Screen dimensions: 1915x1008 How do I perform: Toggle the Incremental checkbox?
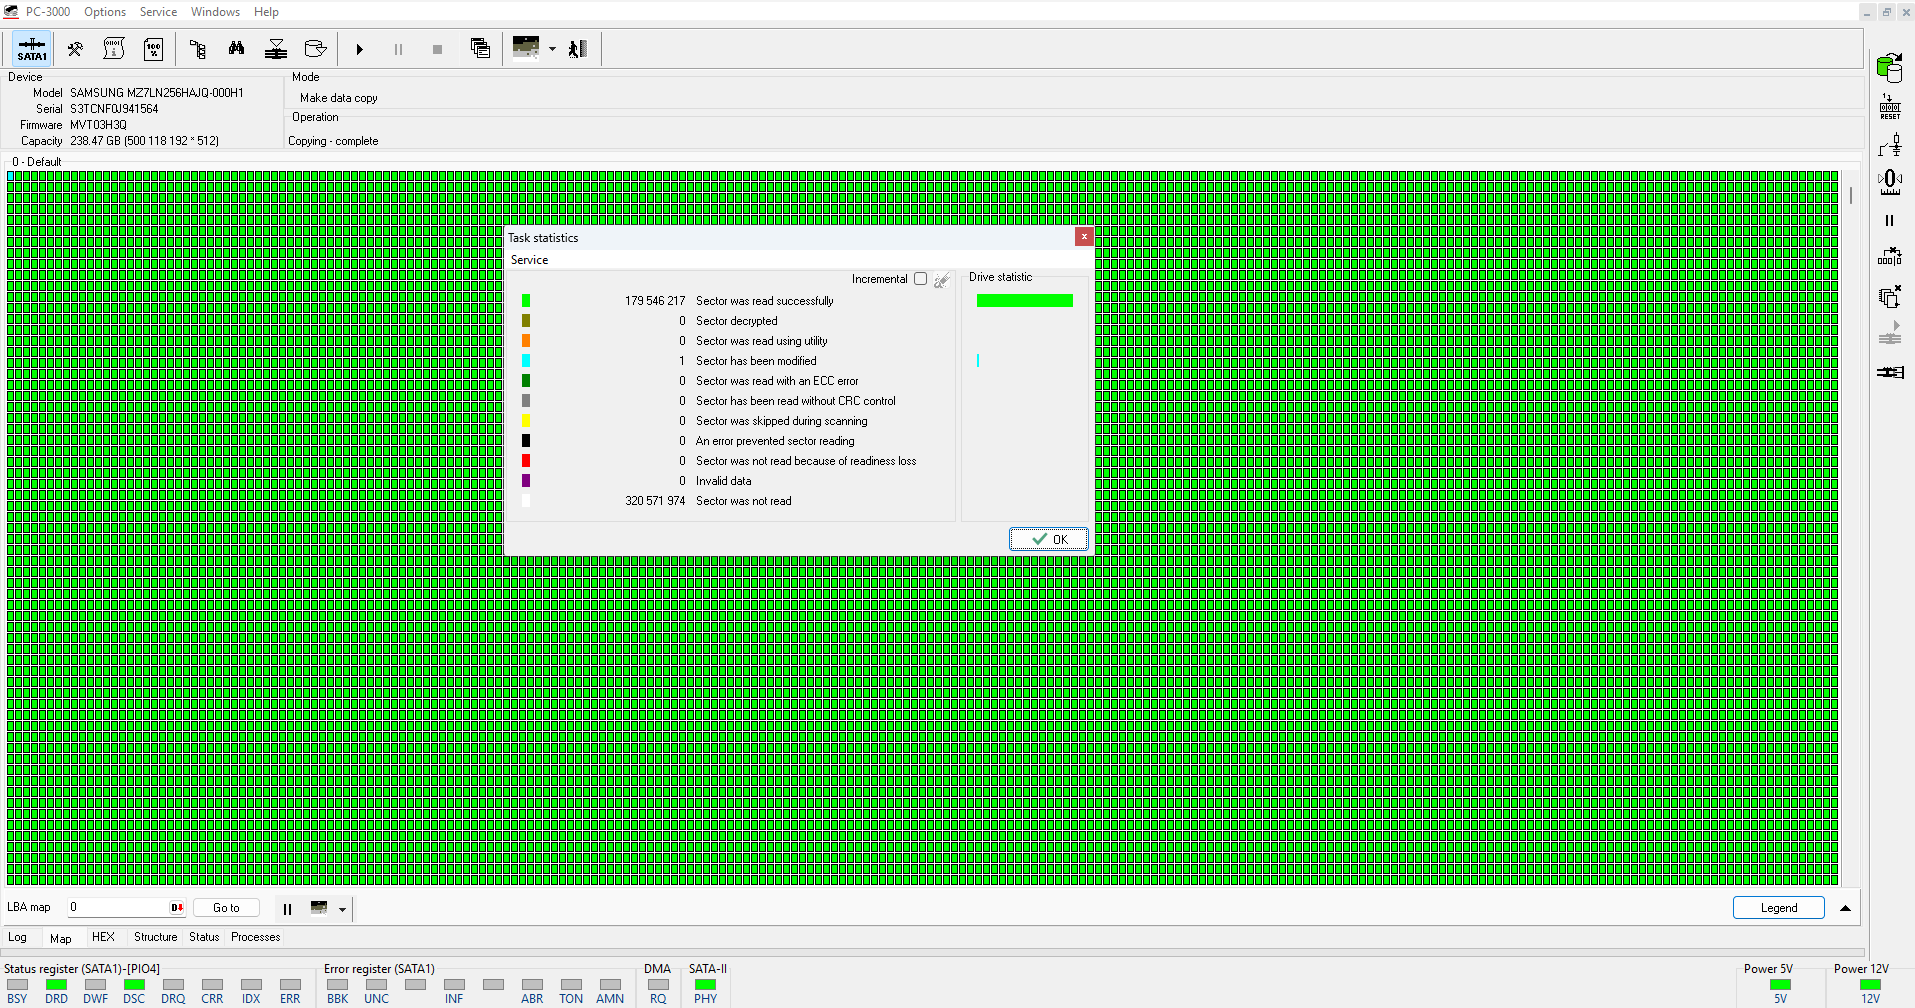click(x=920, y=279)
